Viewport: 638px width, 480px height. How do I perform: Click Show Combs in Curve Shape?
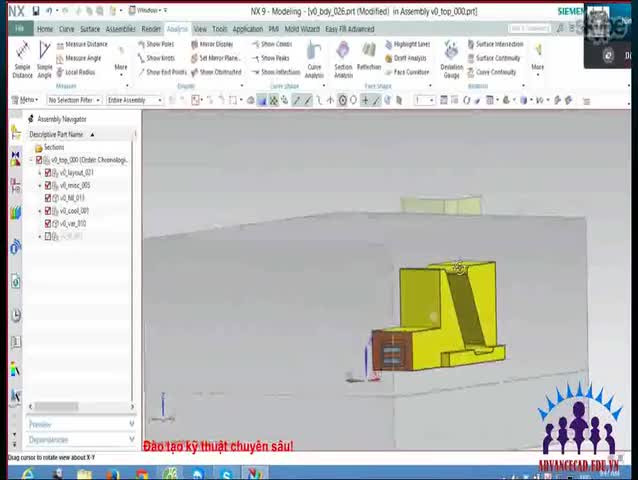[x=272, y=44]
